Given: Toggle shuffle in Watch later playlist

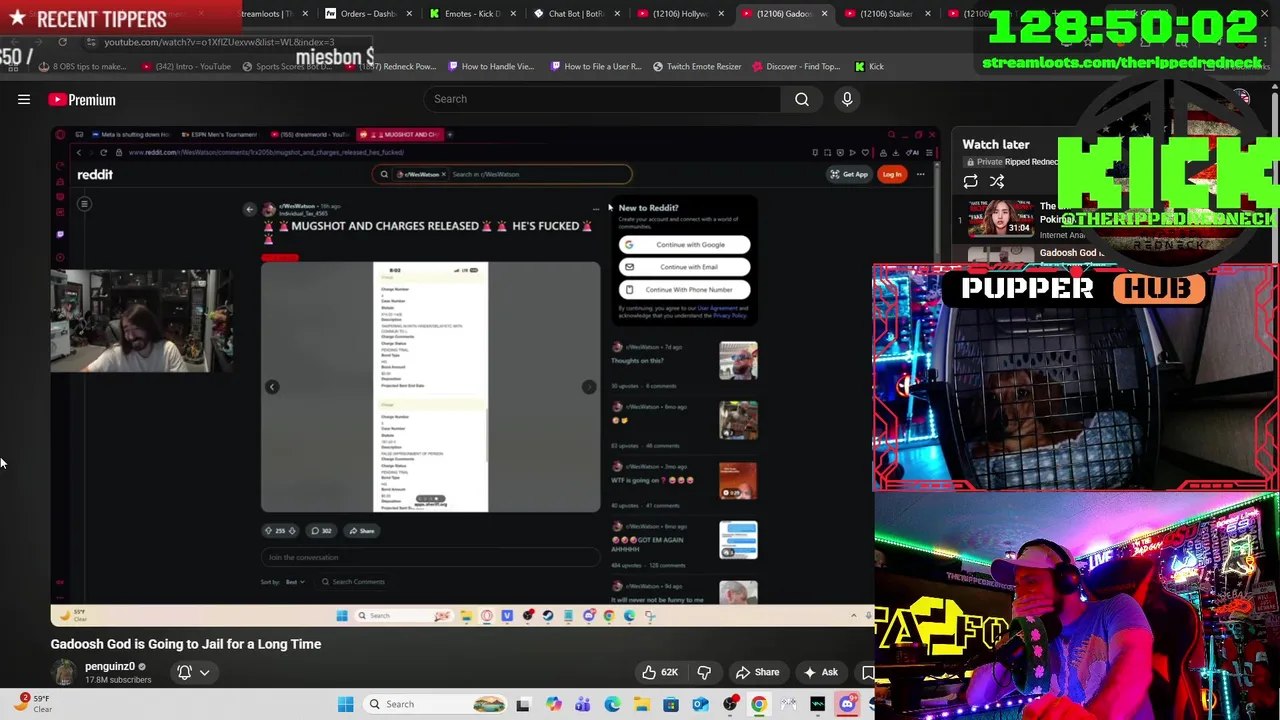Looking at the screenshot, I should pyautogui.click(x=997, y=181).
